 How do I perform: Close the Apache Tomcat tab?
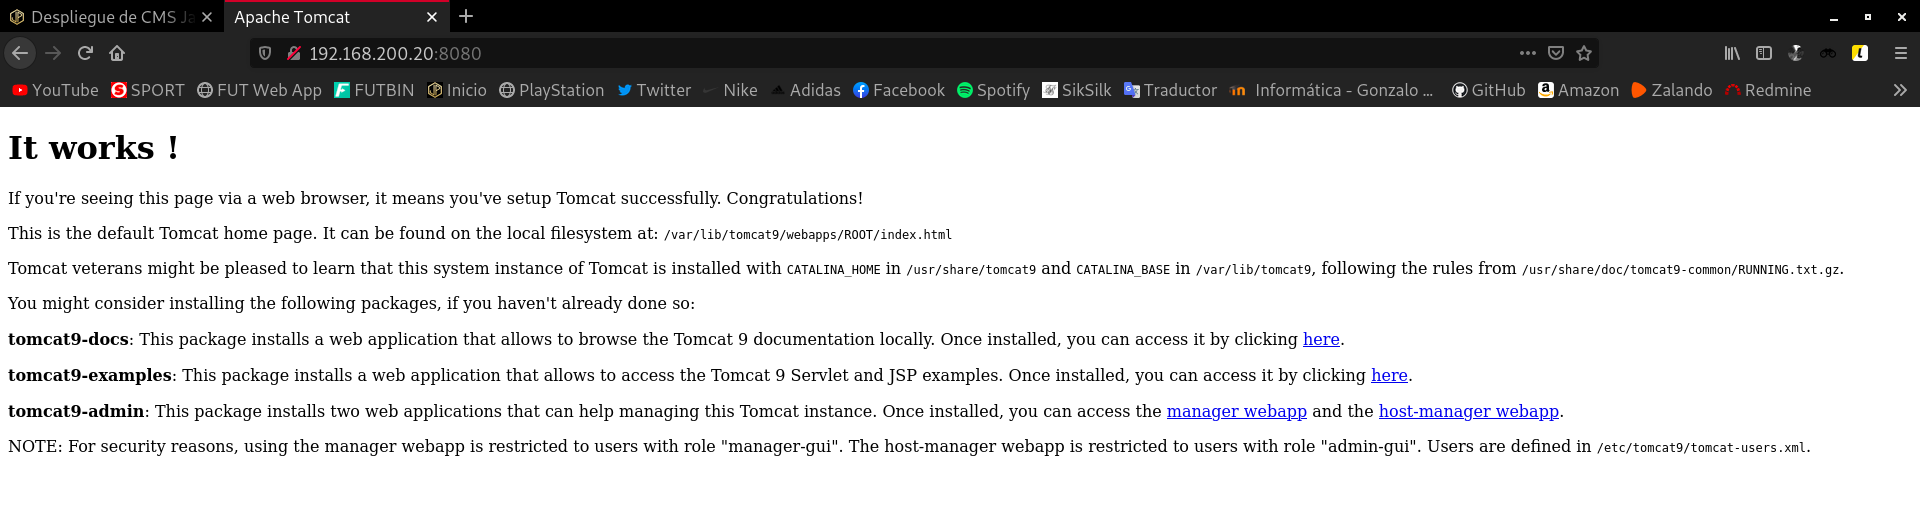[432, 17]
